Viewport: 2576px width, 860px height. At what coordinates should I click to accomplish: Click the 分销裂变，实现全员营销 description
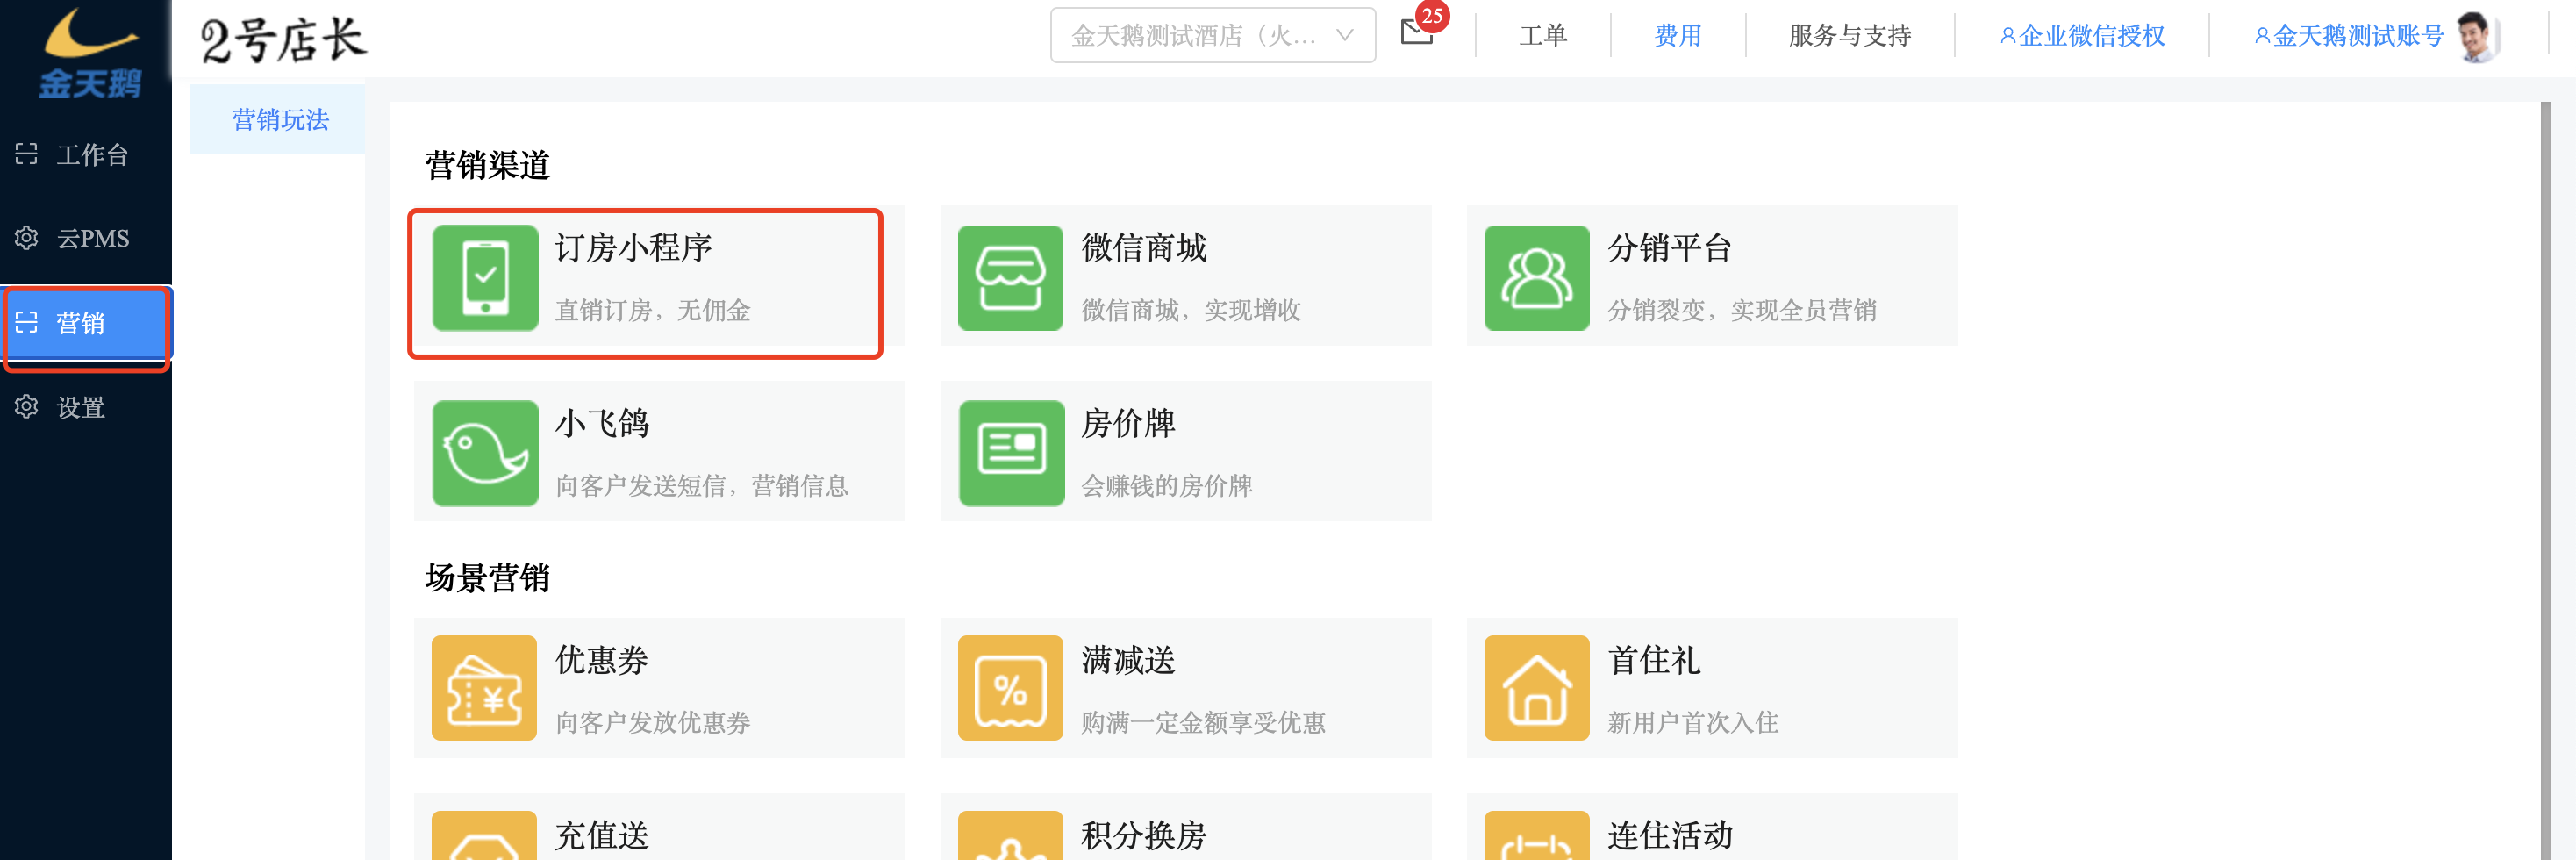click(x=1742, y=311)
